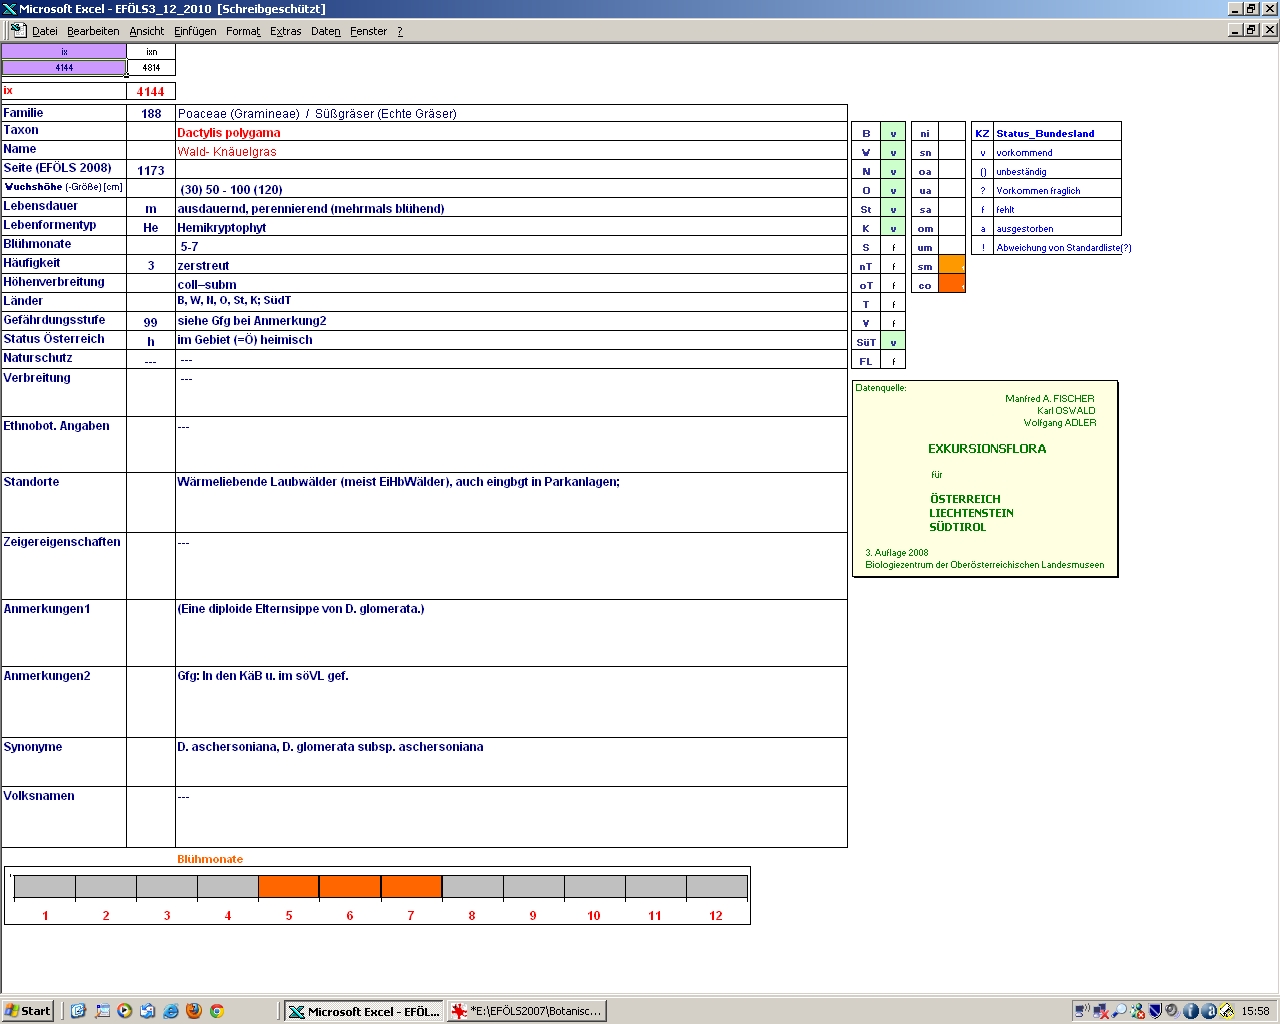Open the Daten menu
The width and height of the screenshot is (1280, 1024).
(x=325, y=31)
